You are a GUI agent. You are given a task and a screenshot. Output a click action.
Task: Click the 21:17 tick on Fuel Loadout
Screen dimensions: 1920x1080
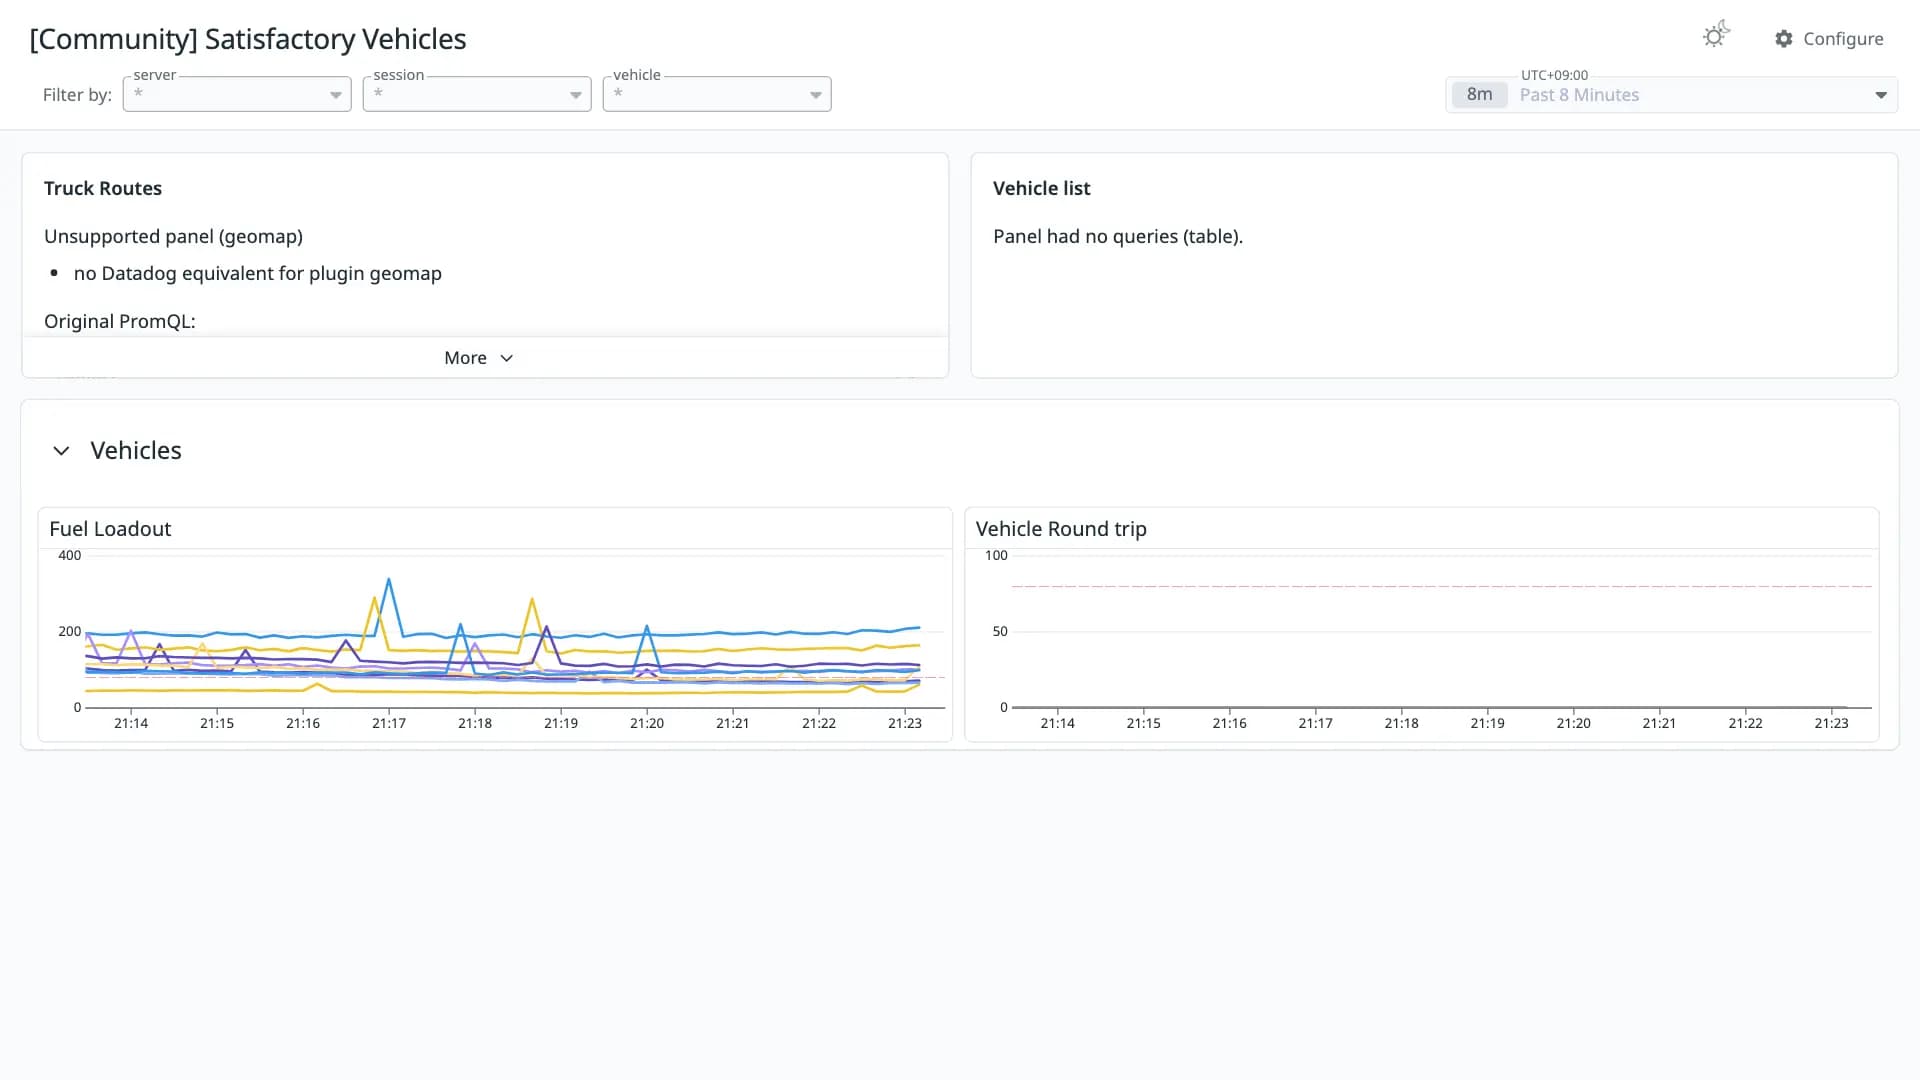click(389, 723)
